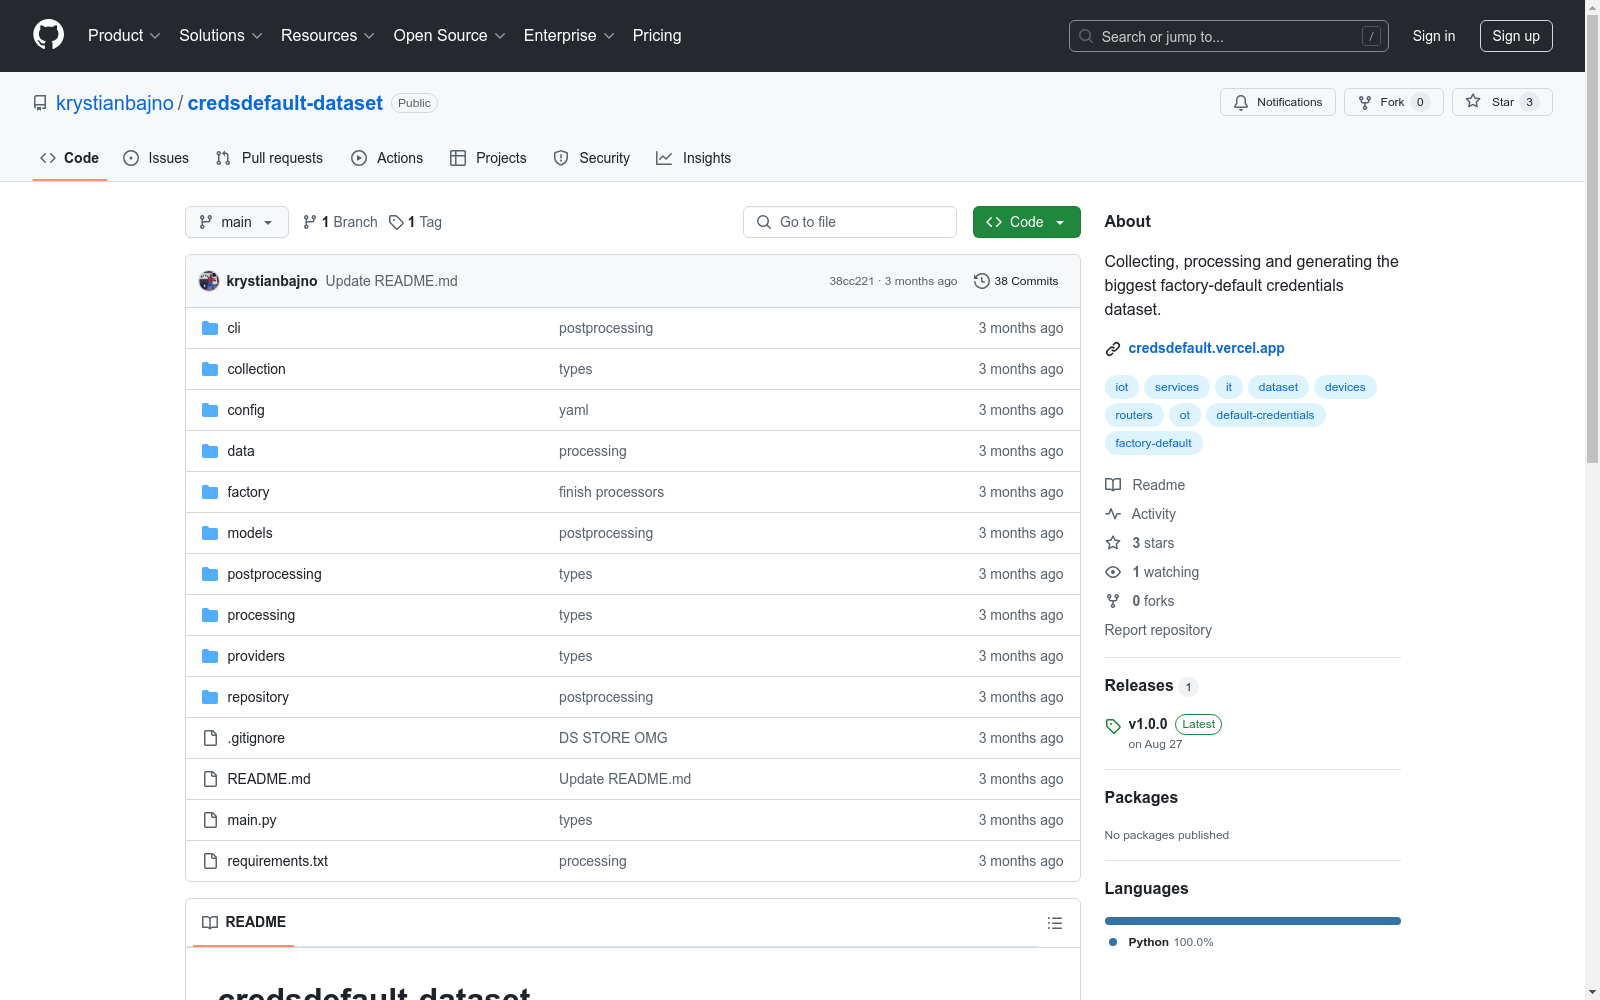1600x1000 pixels.
Task: Open the krystianbajno owner link
Action: click(x=115, y=103)
